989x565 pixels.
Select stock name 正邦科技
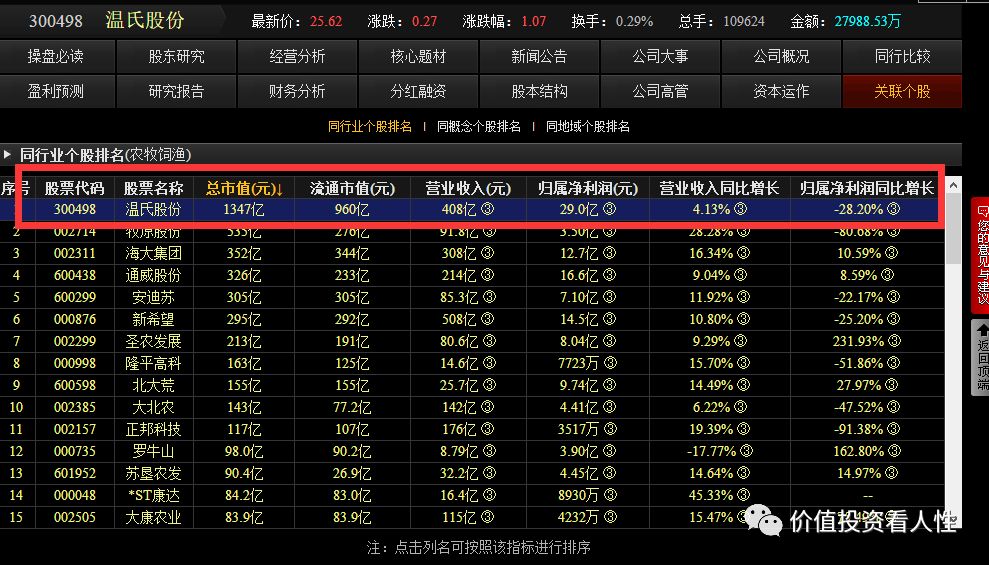point(153,429)
